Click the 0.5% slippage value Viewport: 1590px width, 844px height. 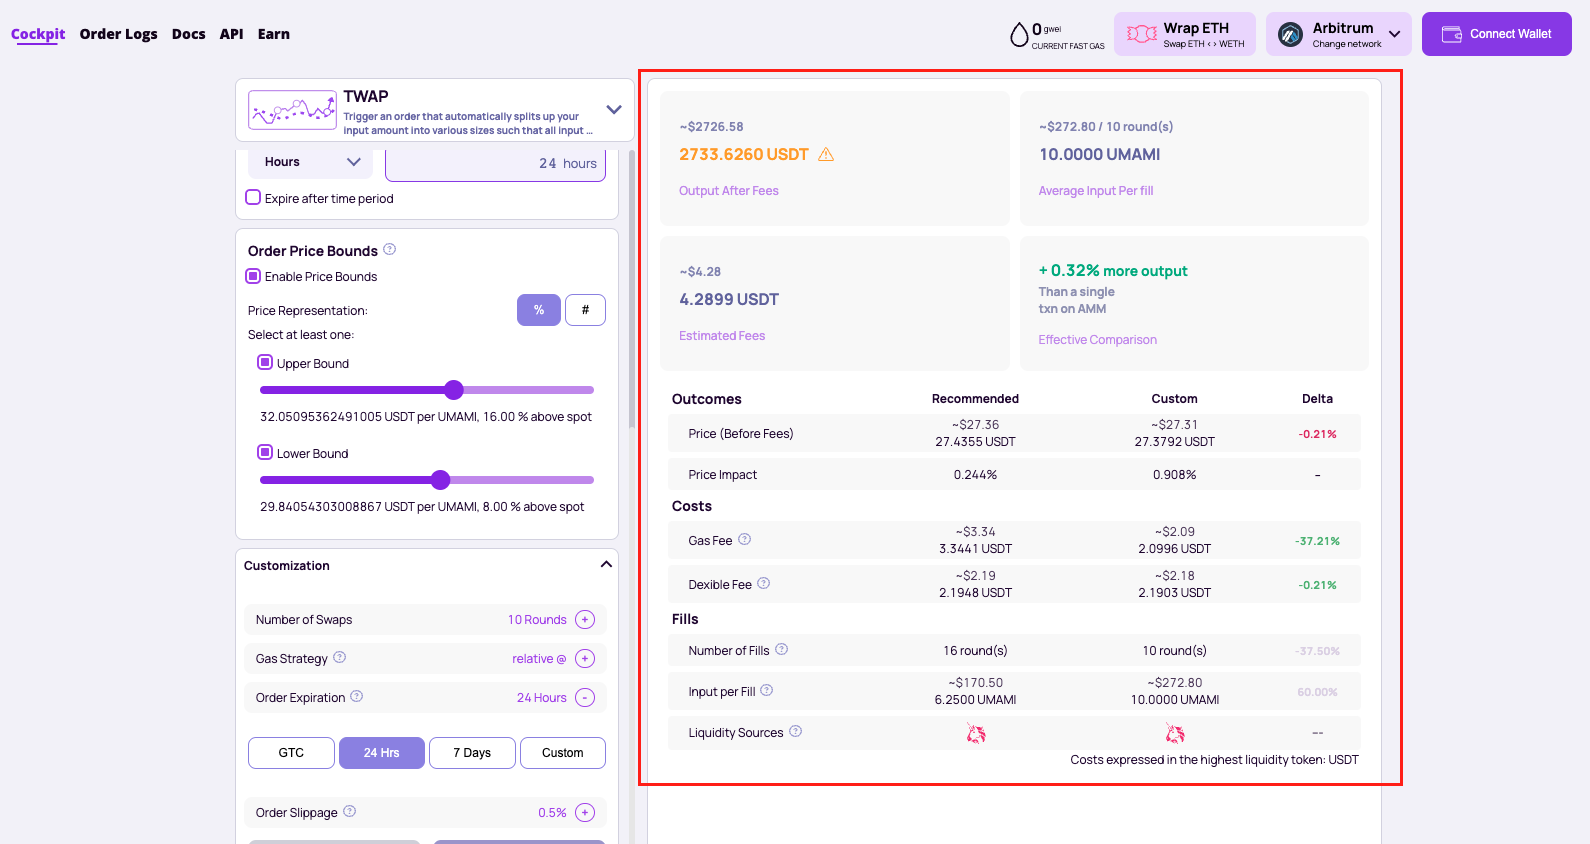pyautogui.click(x=552, y=813)
